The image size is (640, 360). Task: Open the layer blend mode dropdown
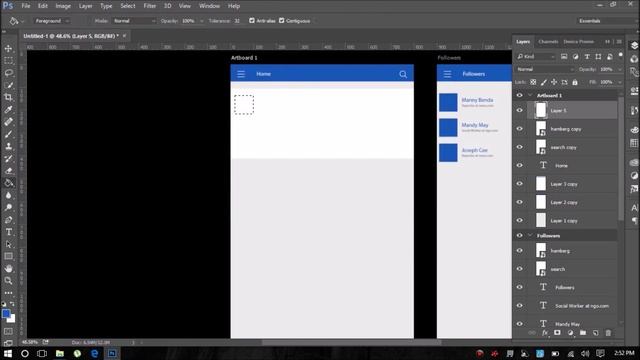pos(545,69)
